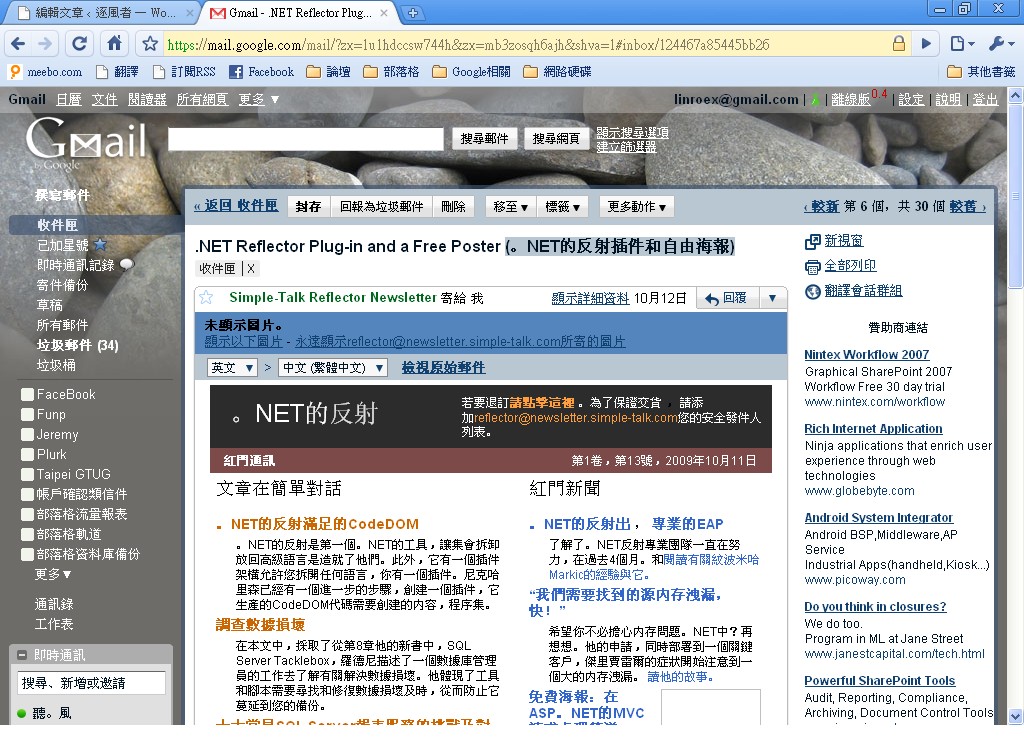1024x738 pixels.
Task: Reload the page with refresh icon
Action: click(x=79, y=44)
